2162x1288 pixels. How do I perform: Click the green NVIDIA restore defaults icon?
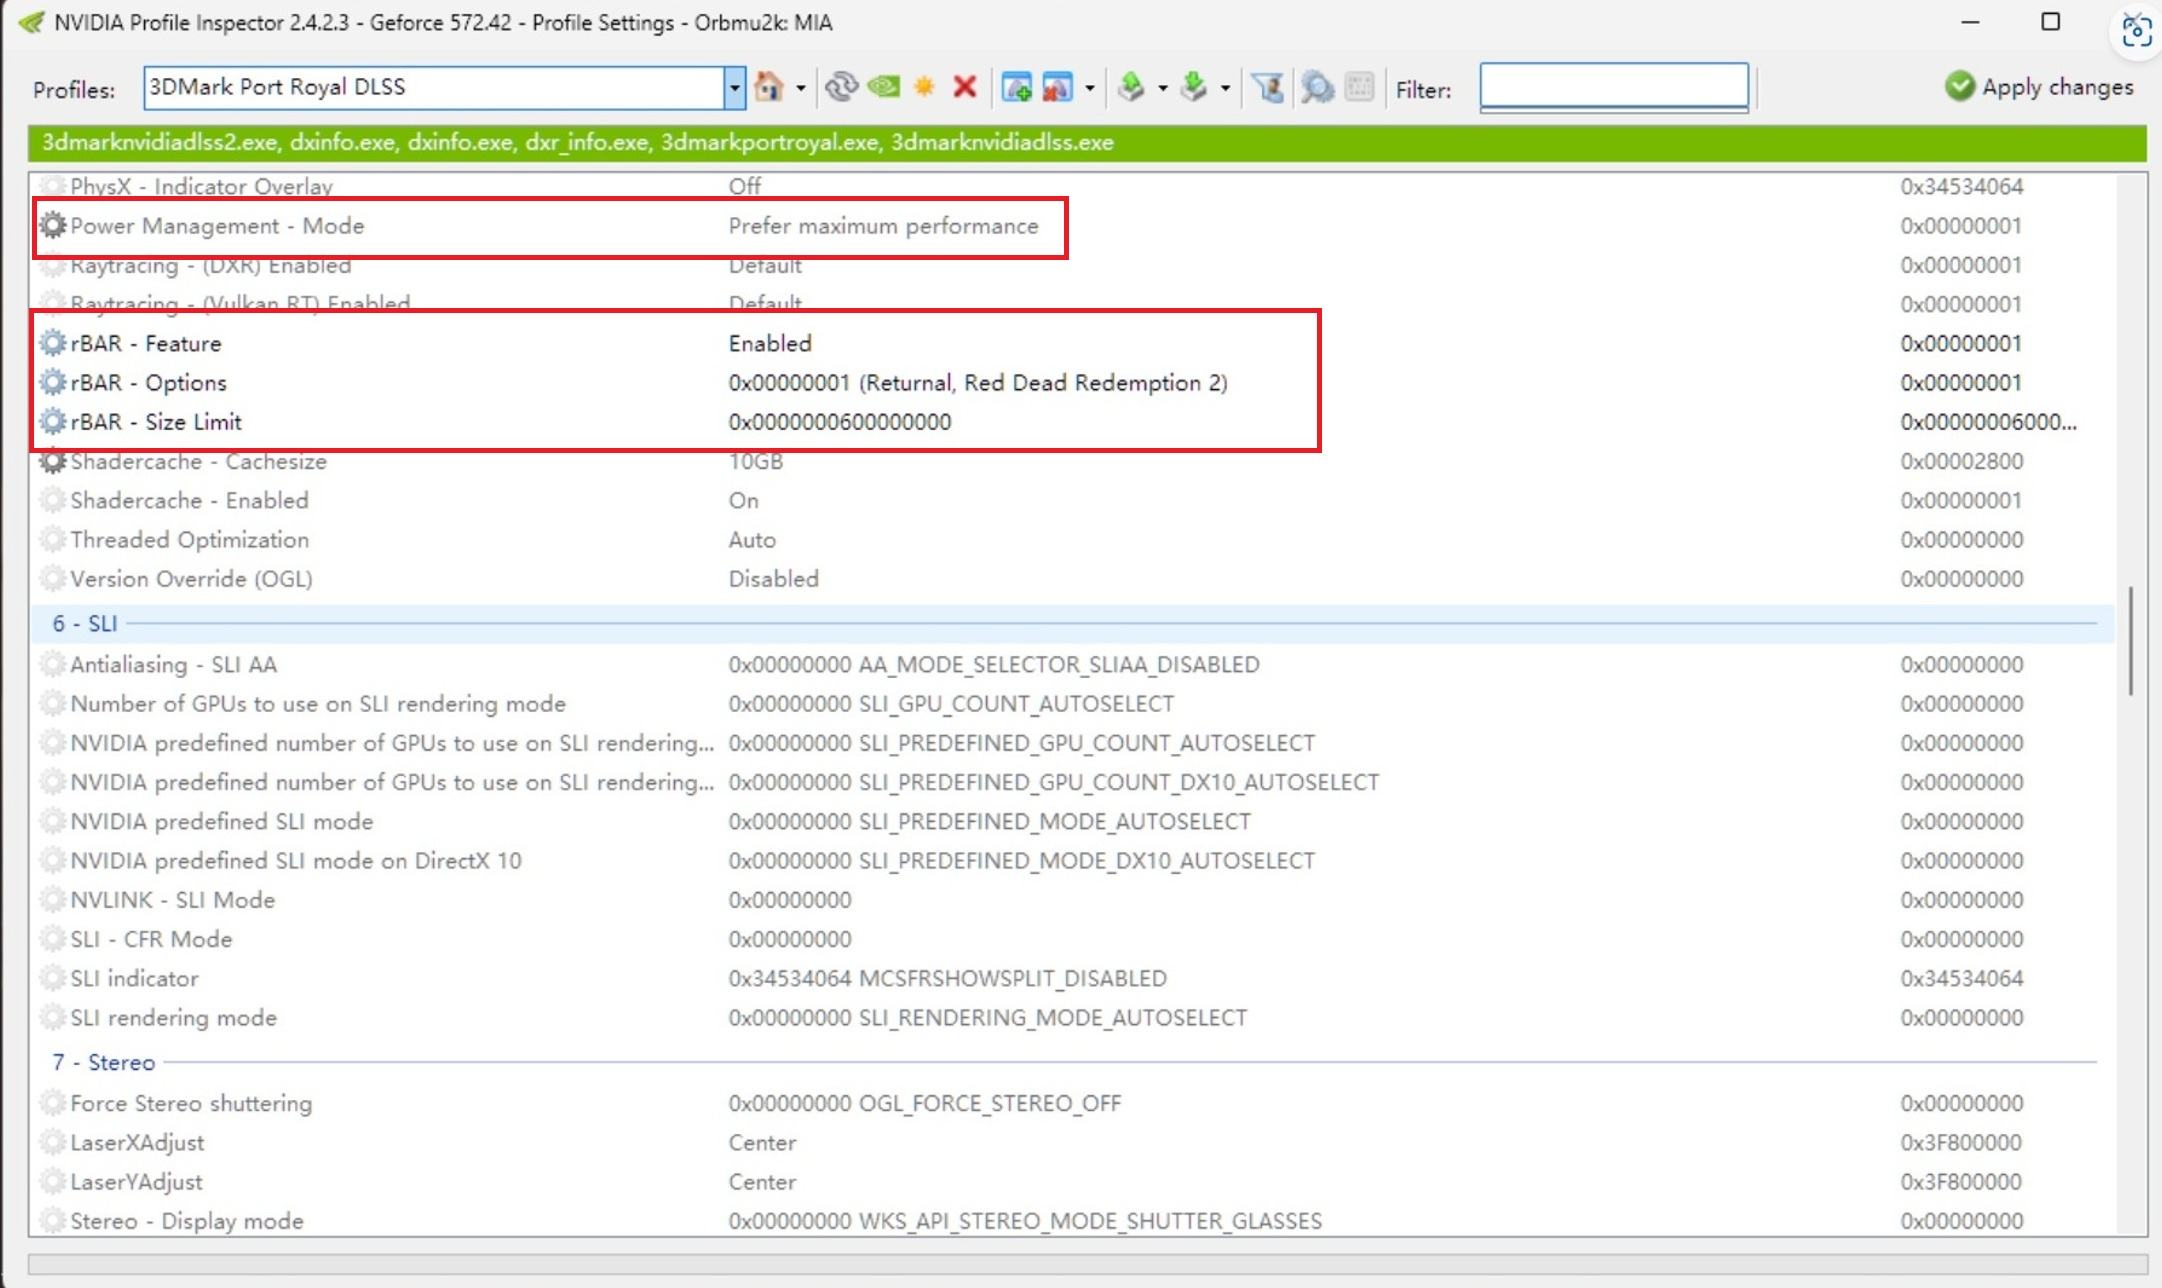point(884,88)
